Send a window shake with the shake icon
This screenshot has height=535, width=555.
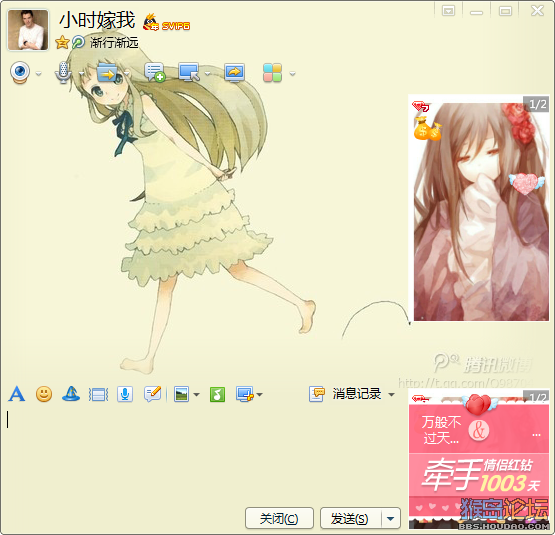[x=98, y=394]
